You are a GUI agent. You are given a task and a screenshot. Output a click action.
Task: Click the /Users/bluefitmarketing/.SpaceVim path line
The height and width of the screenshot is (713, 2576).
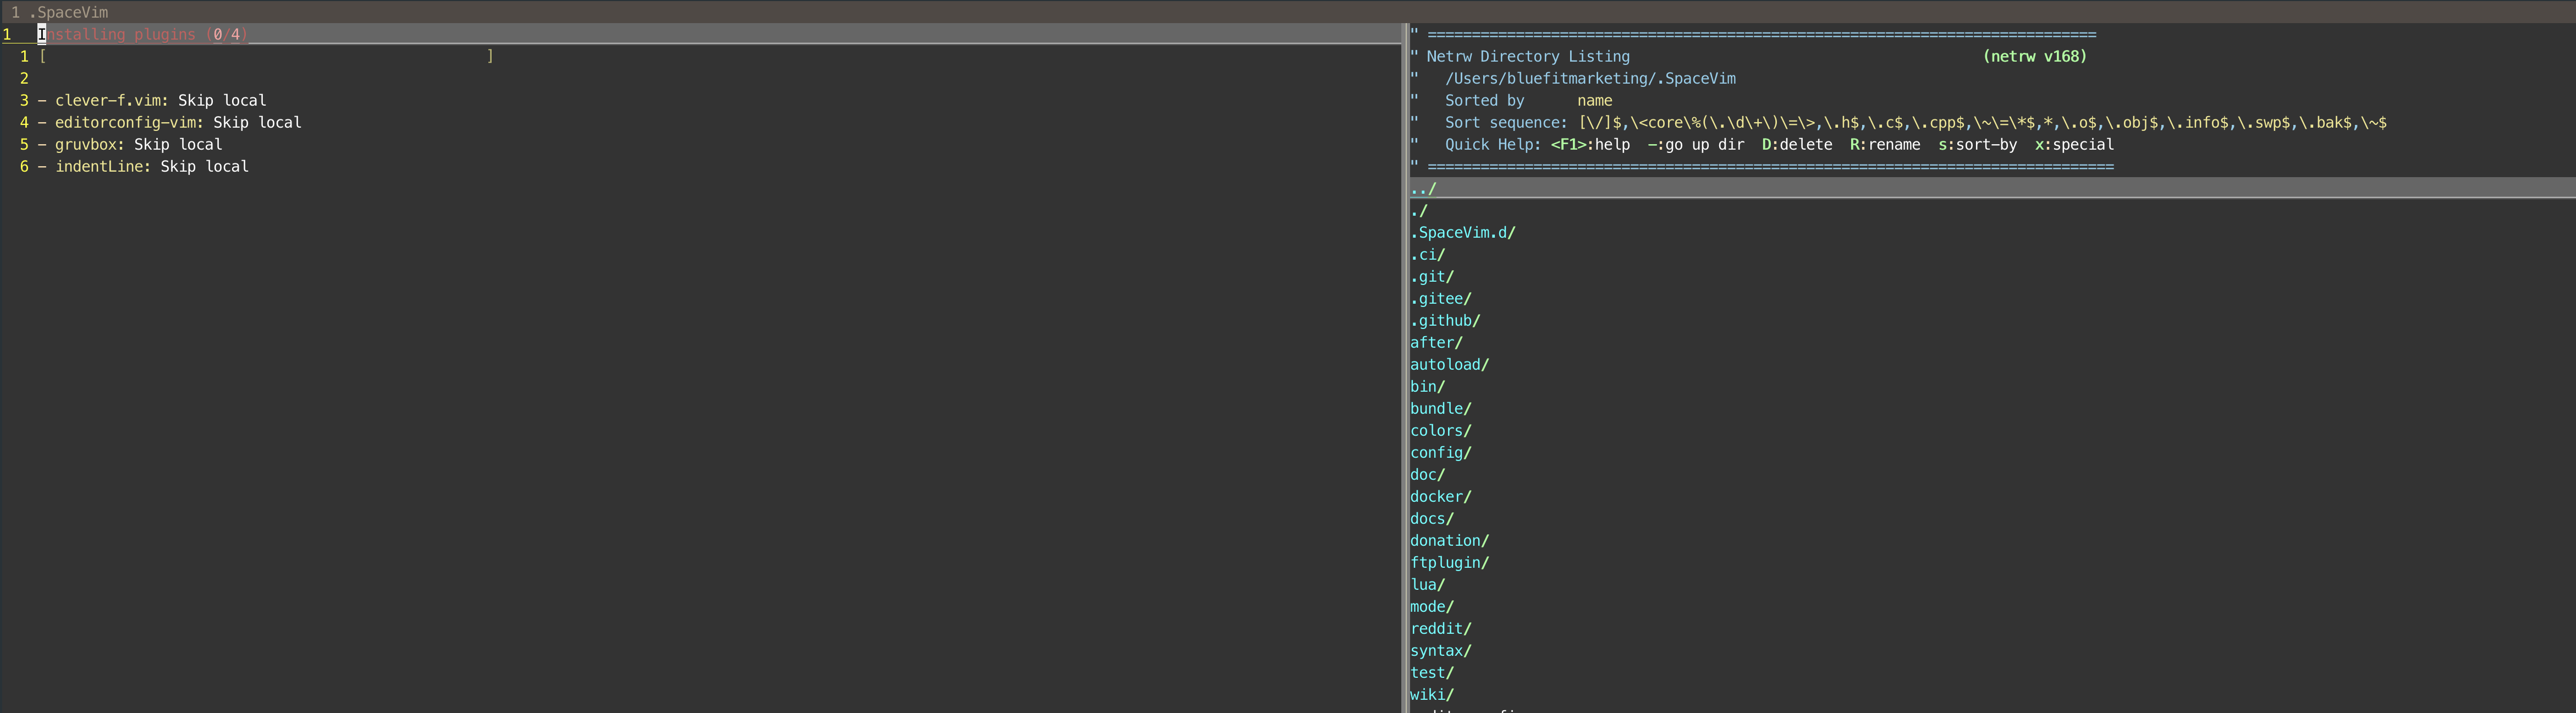[1590, 78]
